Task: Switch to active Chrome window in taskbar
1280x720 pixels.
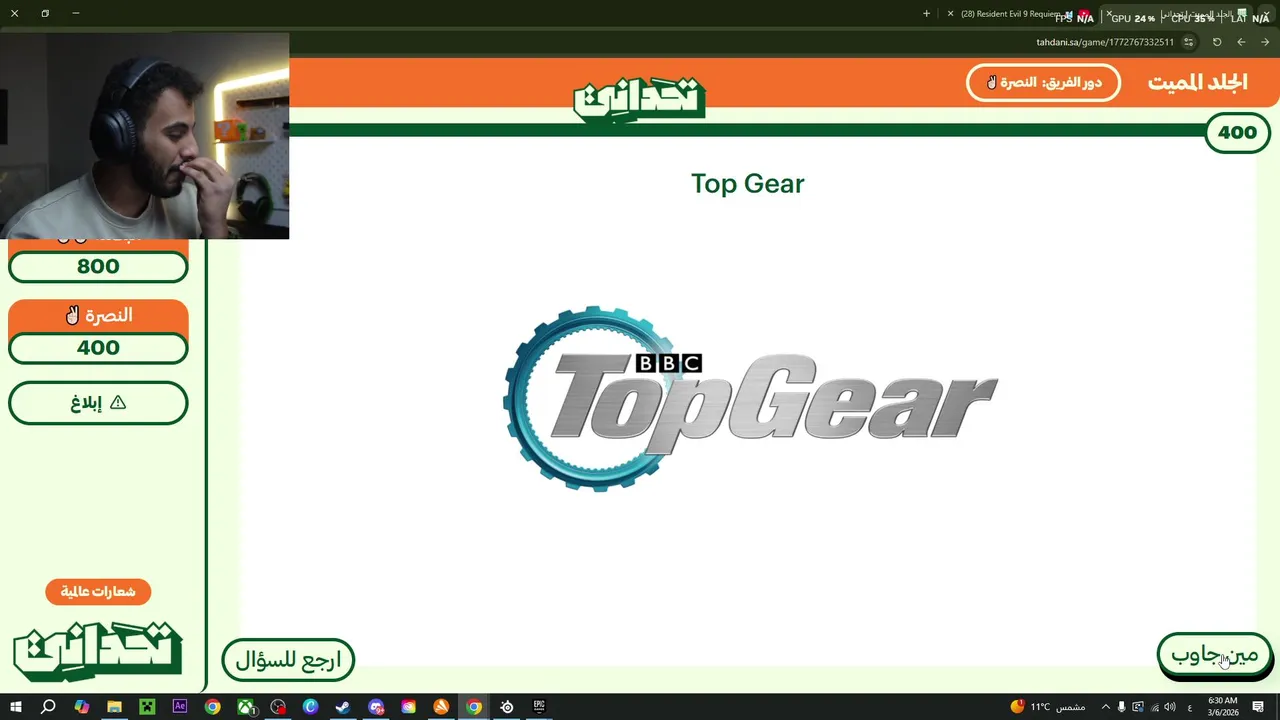Action: pos(474,707)
